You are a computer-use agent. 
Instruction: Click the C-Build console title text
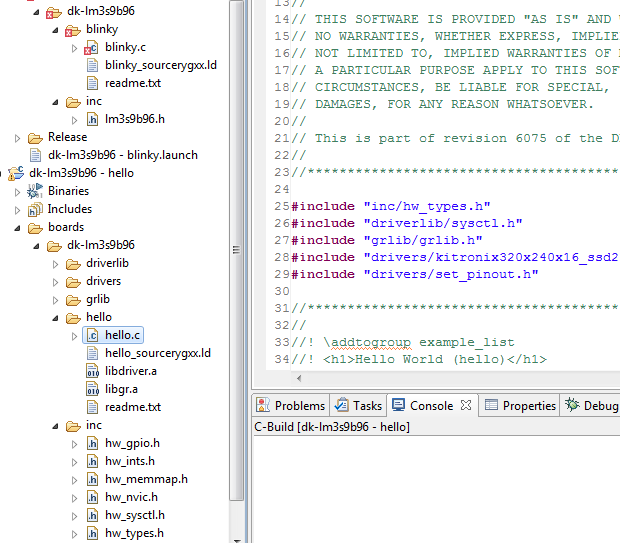(332, 427)
